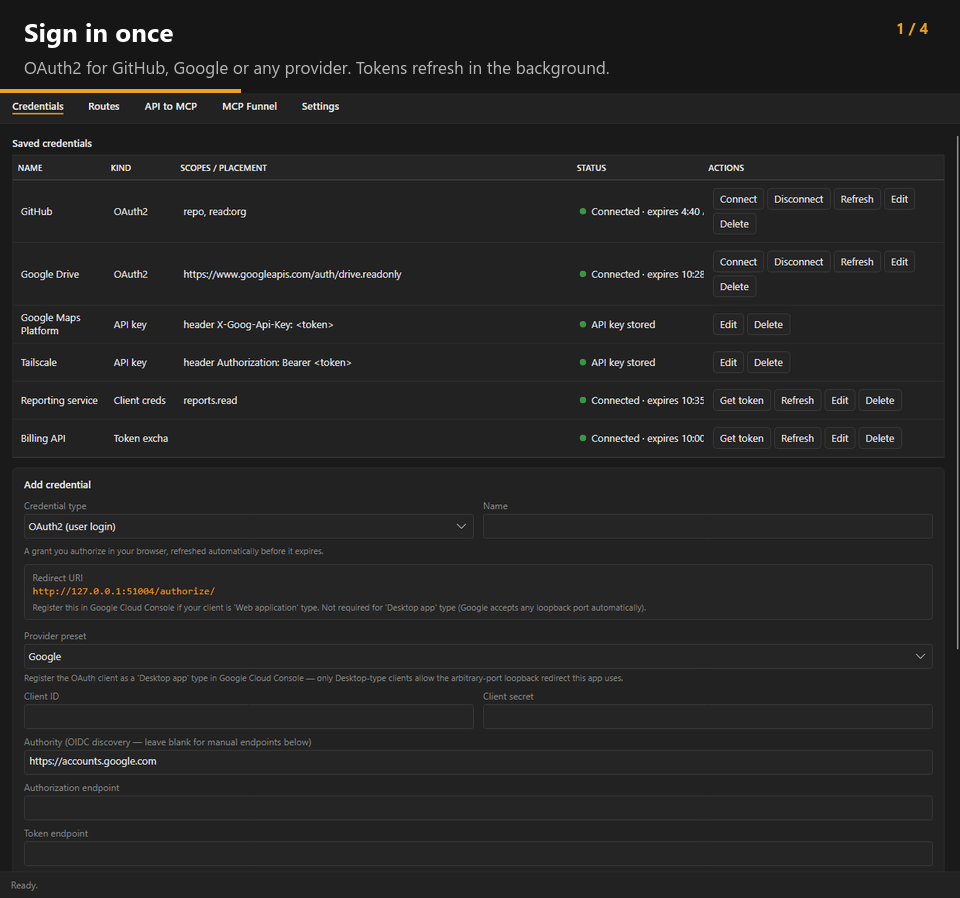Click the STATUS column header

coord(591,168)
